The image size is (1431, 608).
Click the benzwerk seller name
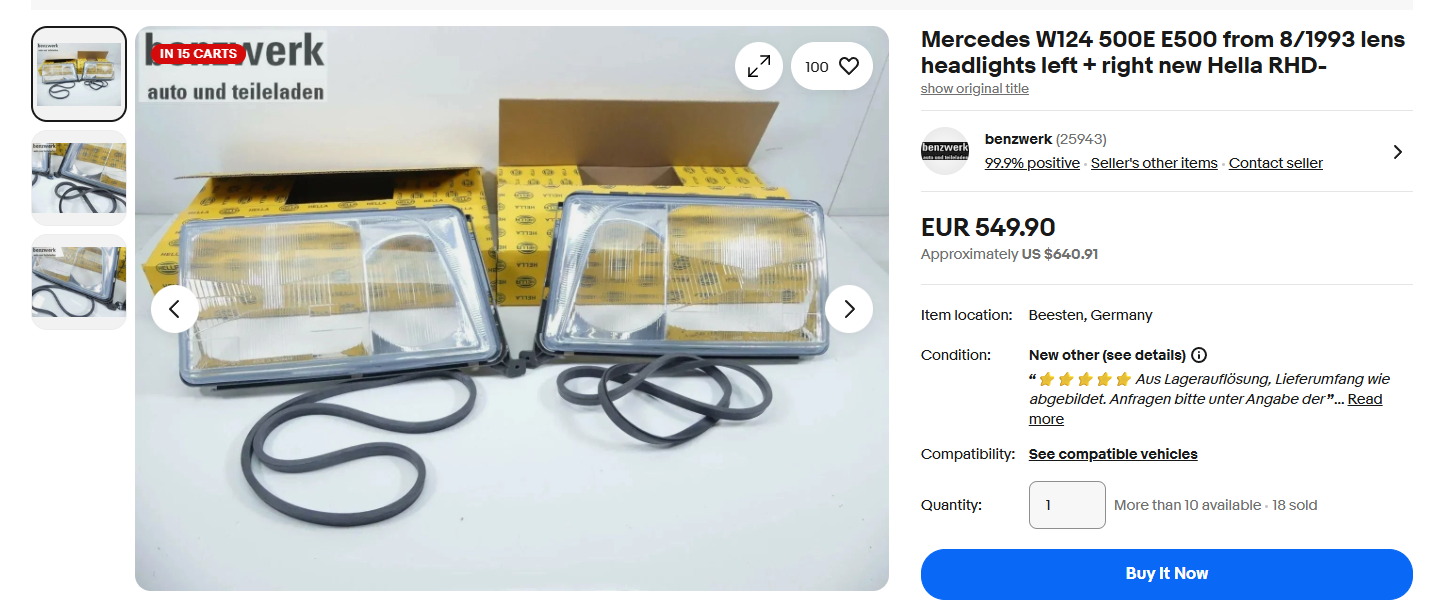coord(1017,139)
